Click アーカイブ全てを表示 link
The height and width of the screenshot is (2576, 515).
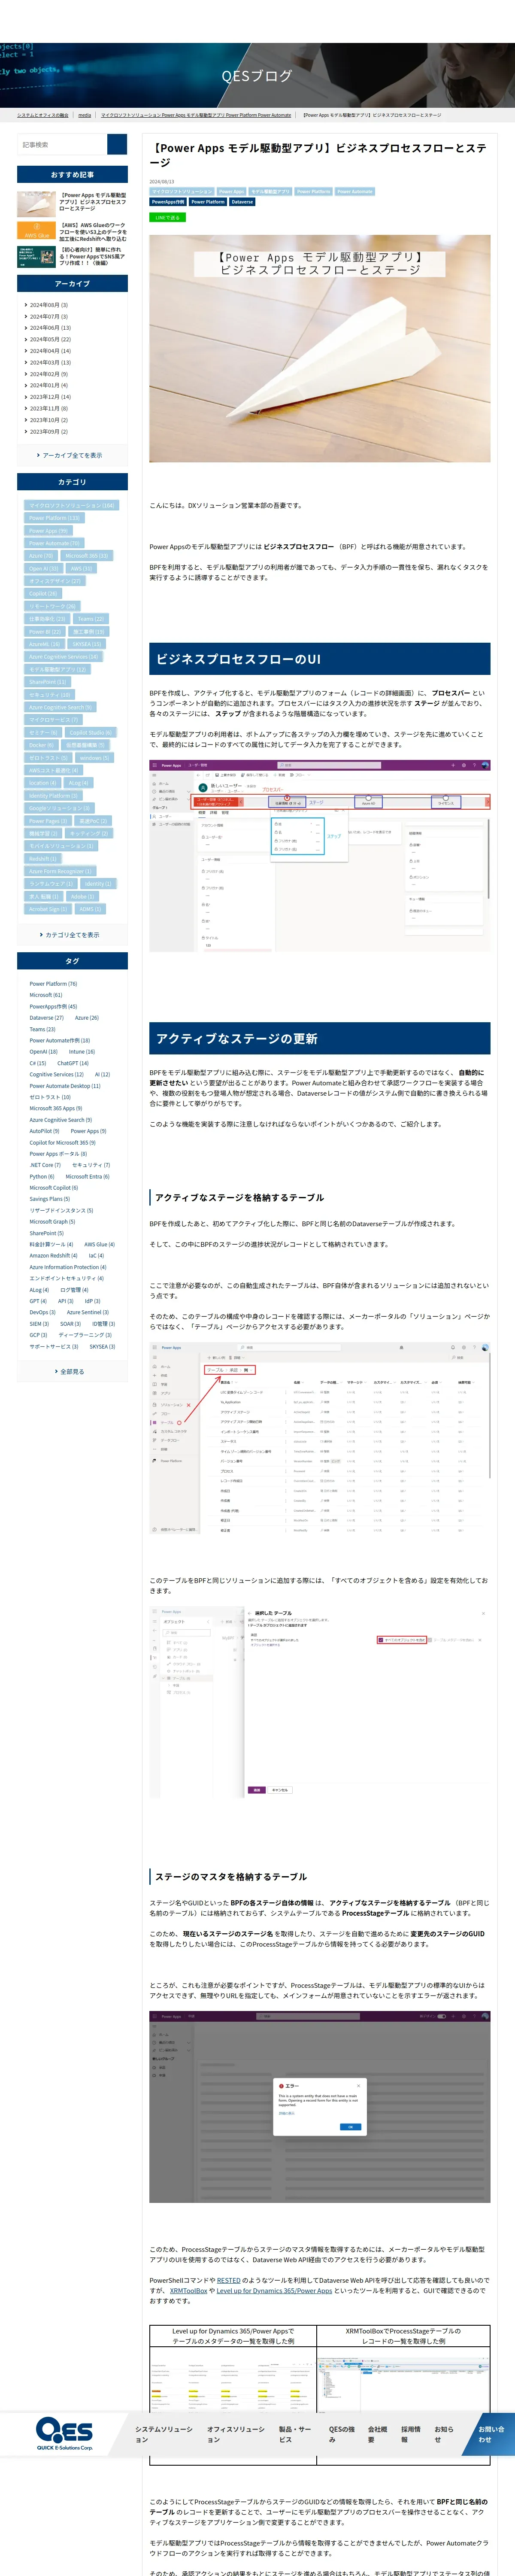(x=72, y=455)
